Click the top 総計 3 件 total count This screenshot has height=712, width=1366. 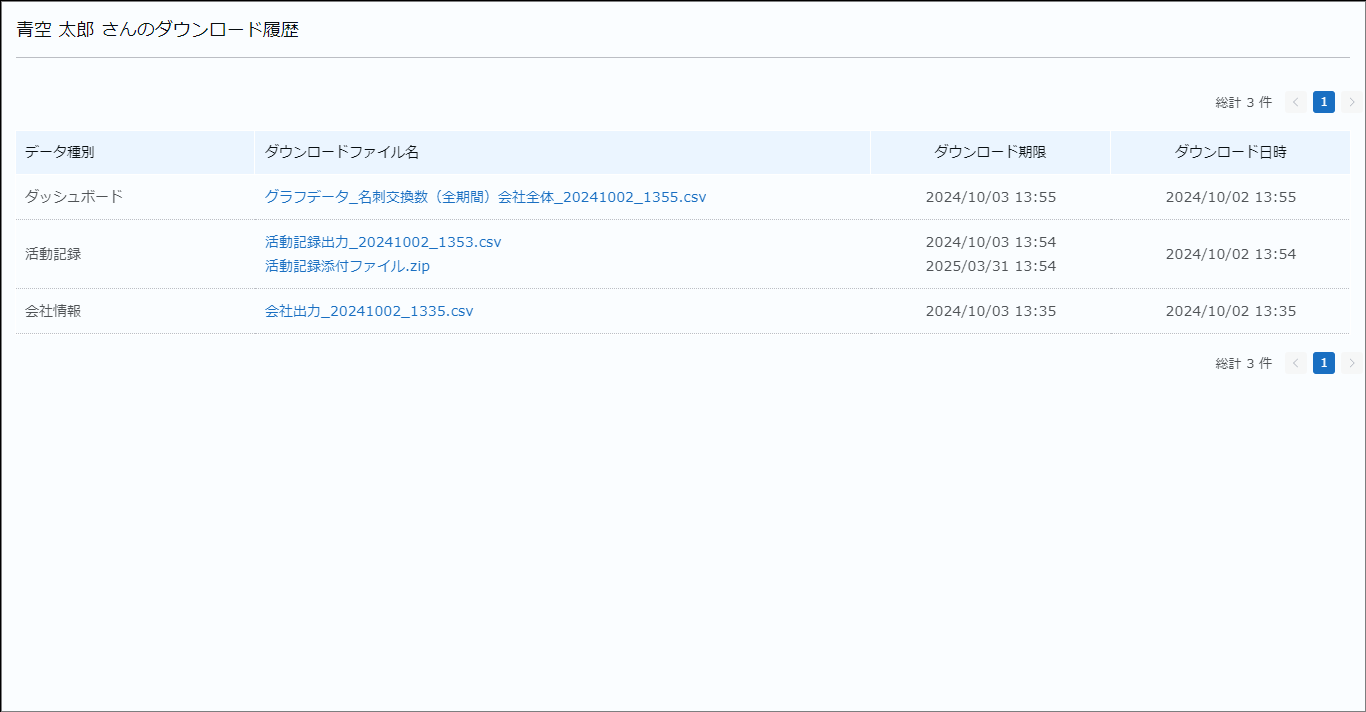pos(1243,102)
